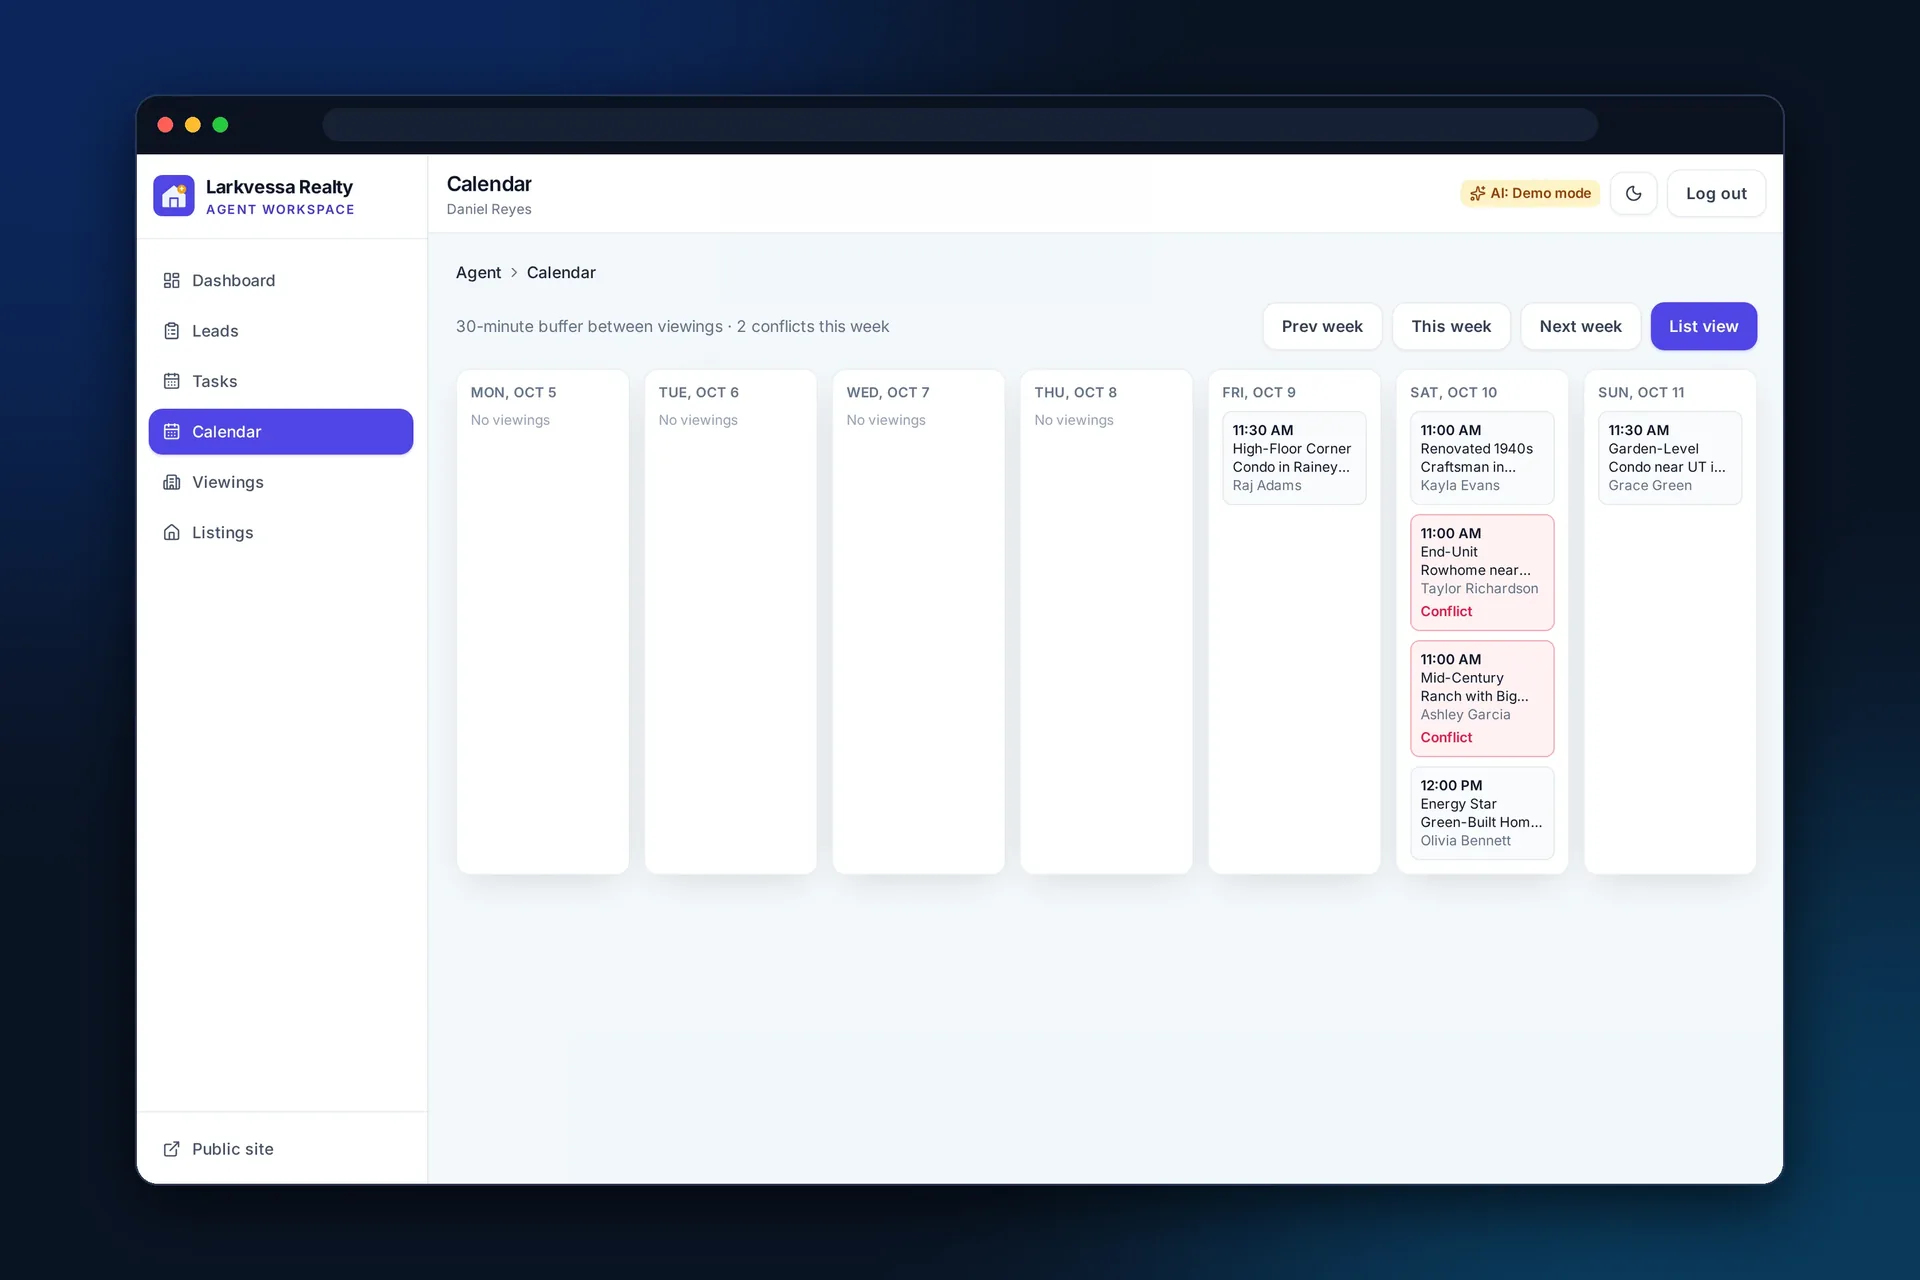Viewport: 1920px width, 1280px height.
Task: Open Kayla Evans Renovated 1940s Craftsman viewing
Action: click(x=1482, y=458)
